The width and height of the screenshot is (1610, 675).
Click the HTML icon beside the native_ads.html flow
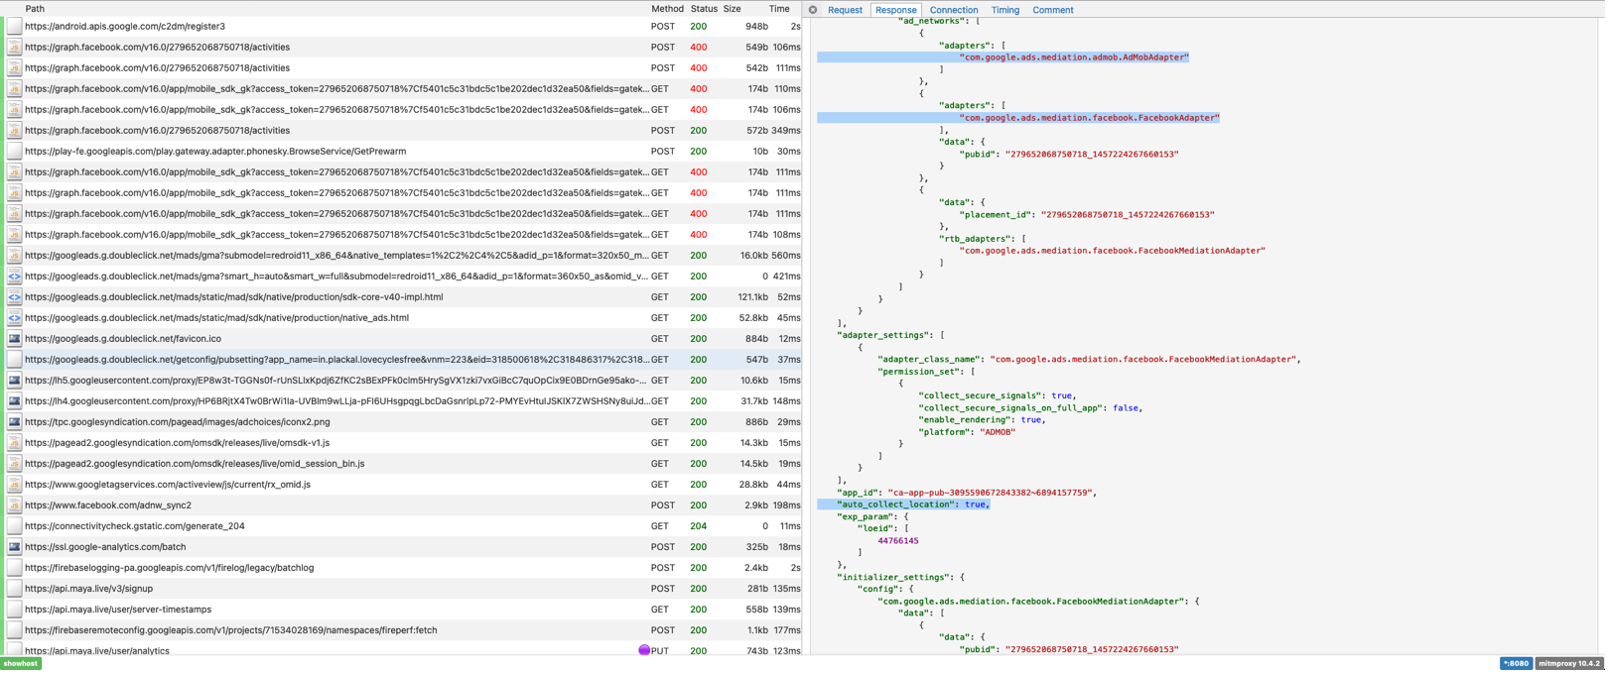pyautogui.click(x=14, y=318)
